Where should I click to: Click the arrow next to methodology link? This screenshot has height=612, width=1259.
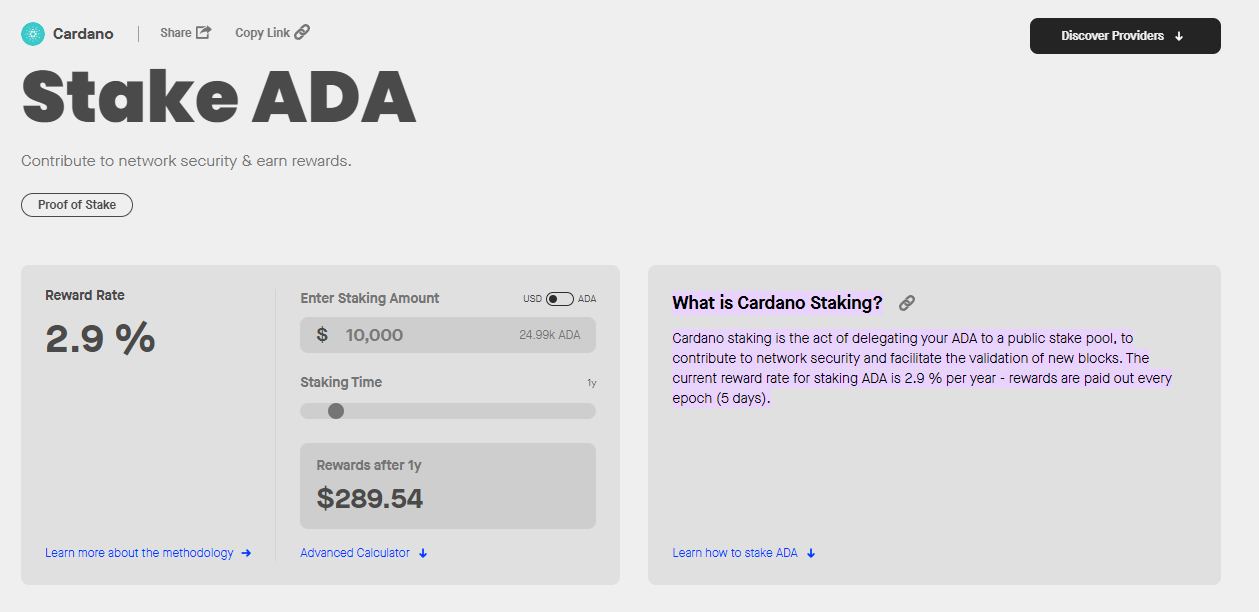tap(246, 553)
